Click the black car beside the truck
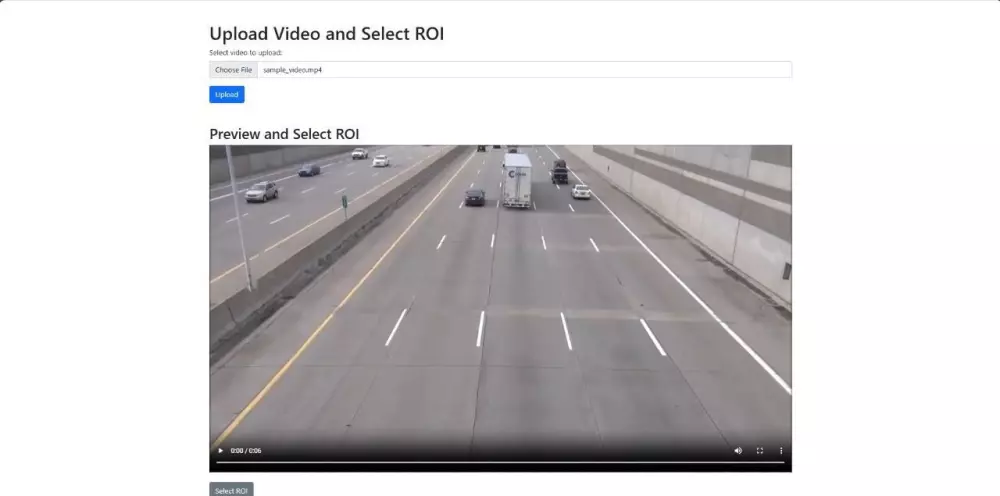This screenshot has height=496, width=1000. point(474,197)
